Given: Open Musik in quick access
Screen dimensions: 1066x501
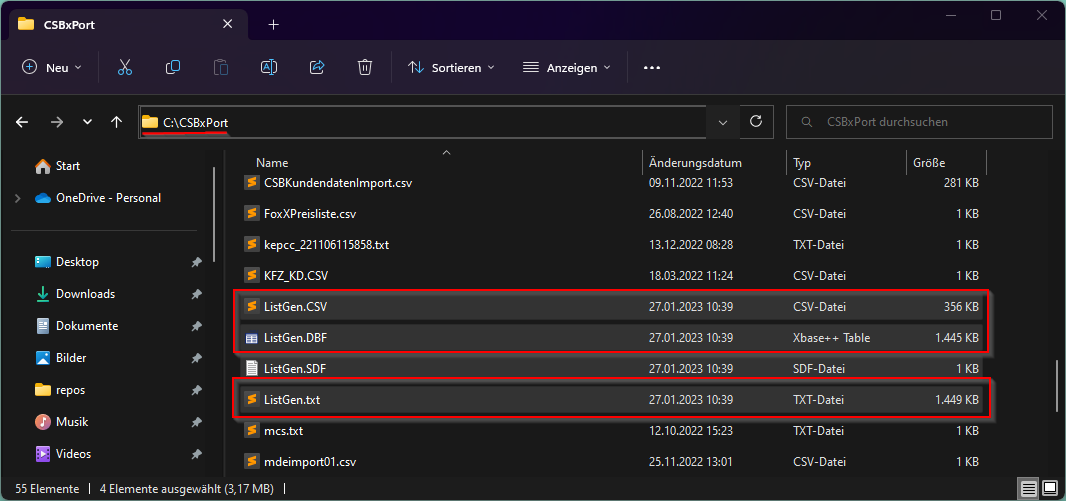Looking at the screenshot, I should point(61,422).
